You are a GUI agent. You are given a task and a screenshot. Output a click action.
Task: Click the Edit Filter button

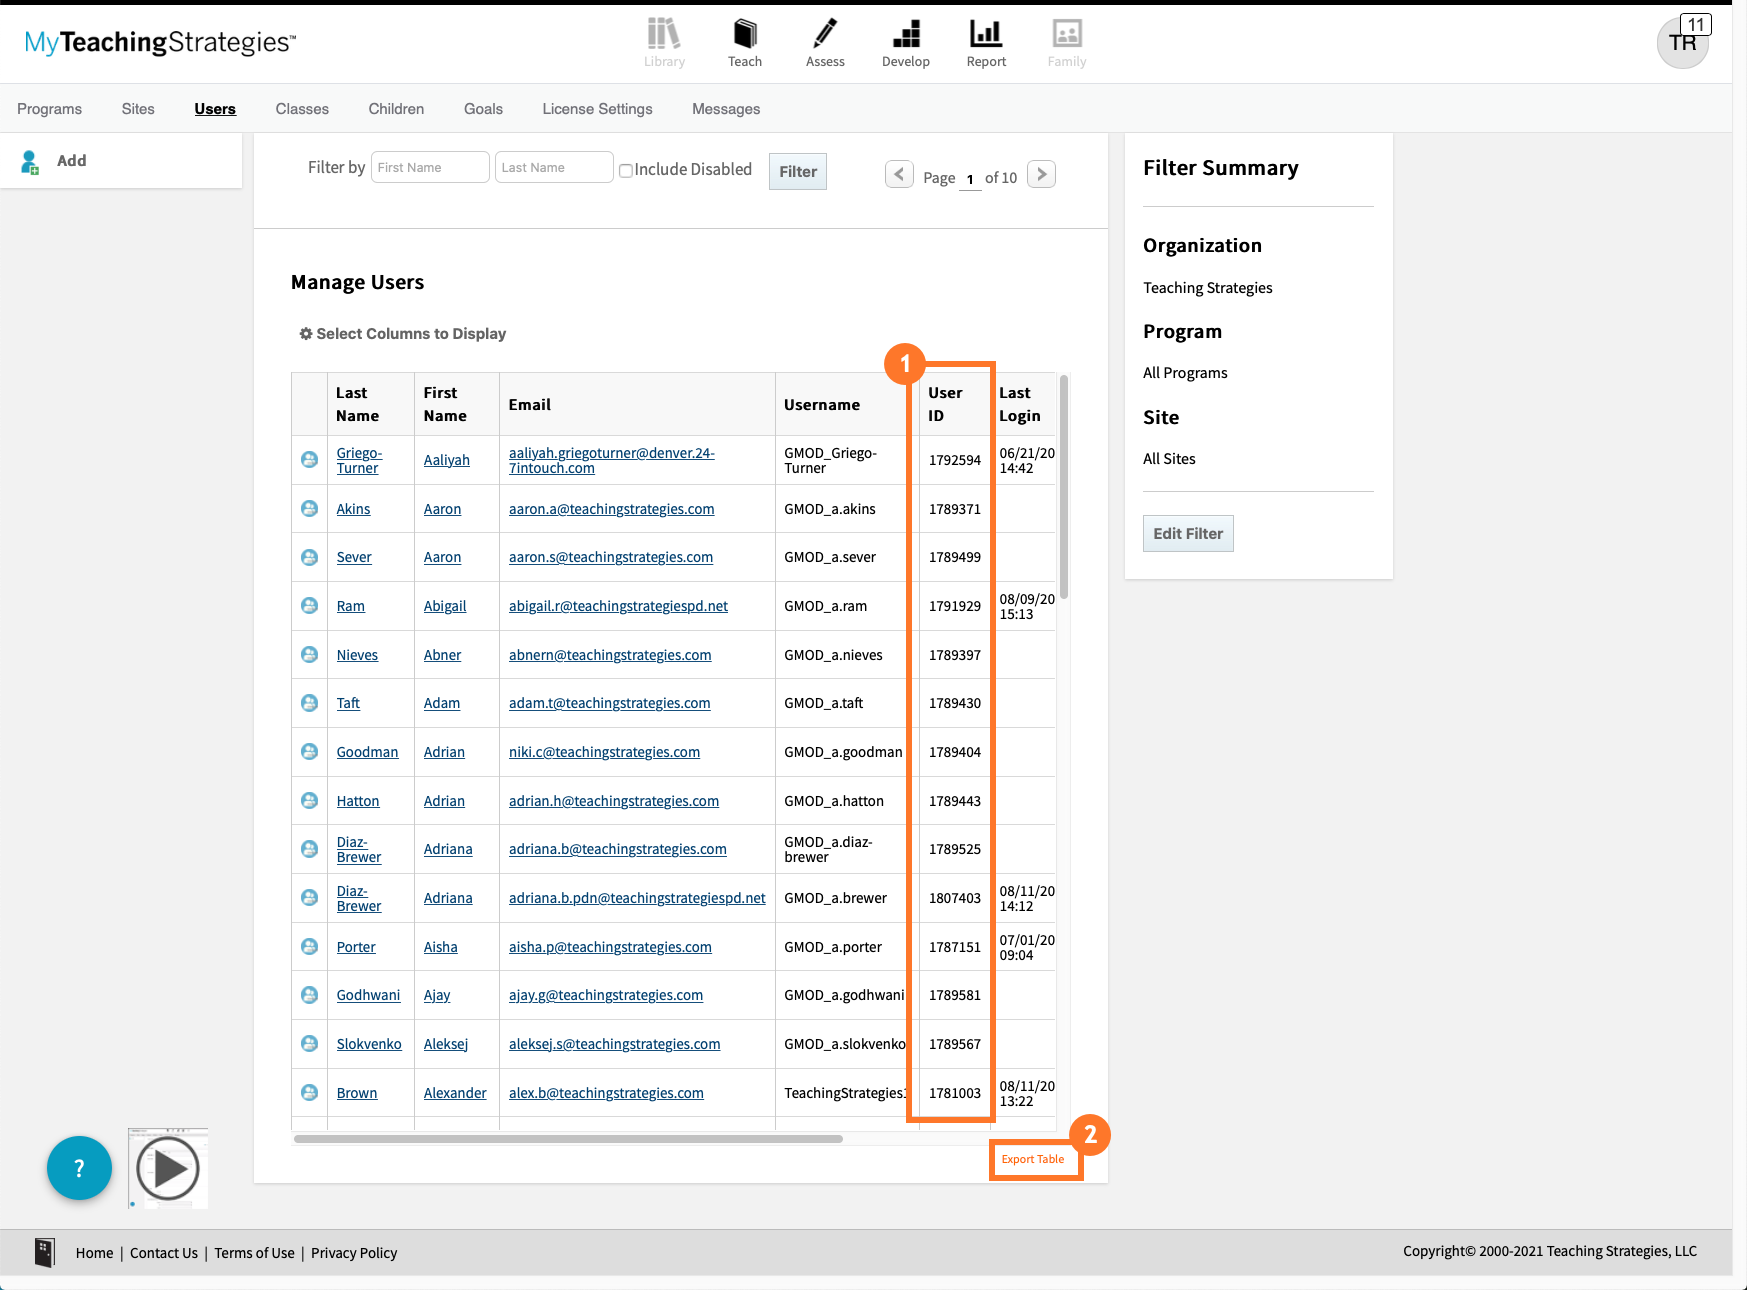click(x=1187, y=533)
